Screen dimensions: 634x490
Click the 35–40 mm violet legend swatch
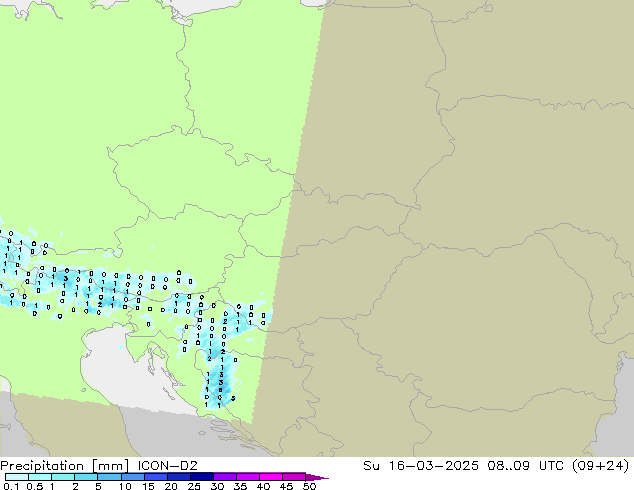tap(248, 477)
